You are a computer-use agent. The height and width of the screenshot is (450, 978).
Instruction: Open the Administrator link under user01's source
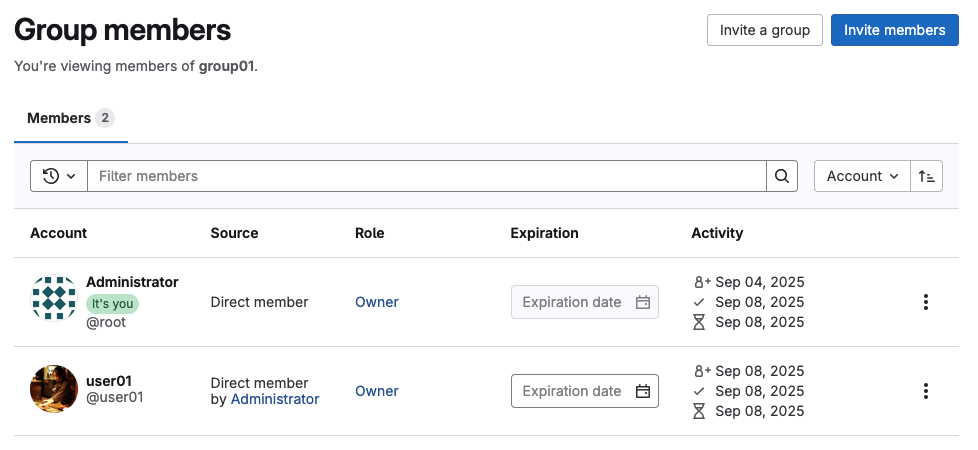[275, 399]
